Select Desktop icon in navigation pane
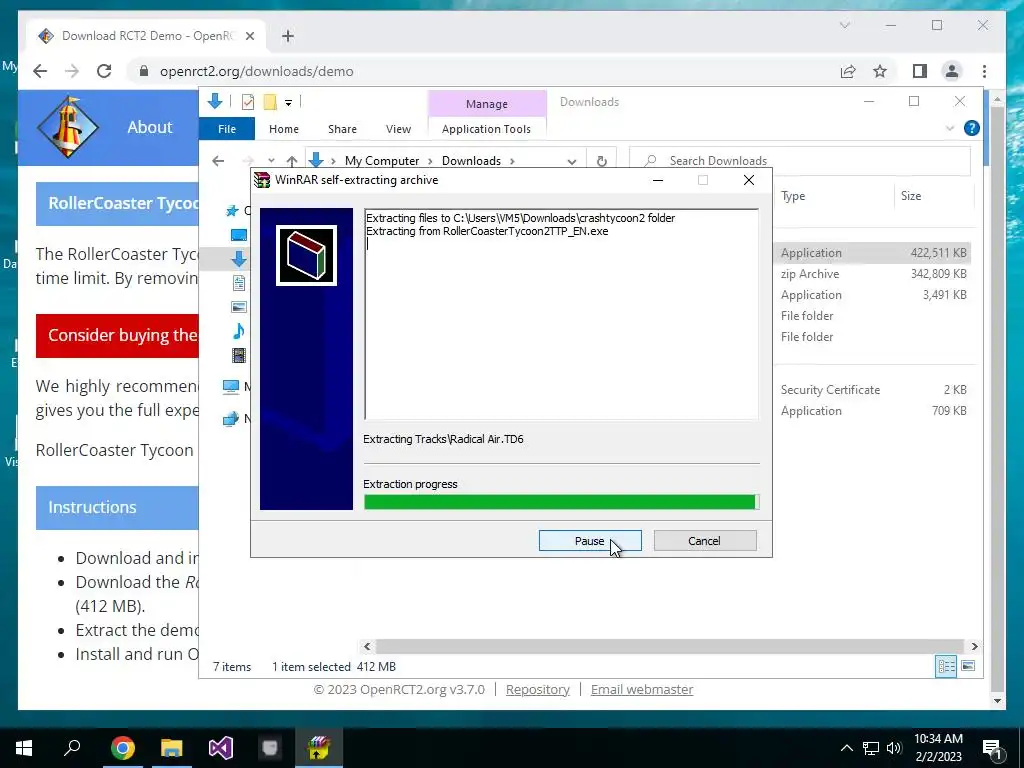This screenshot has height=768, width=1024. pos(239,234)
